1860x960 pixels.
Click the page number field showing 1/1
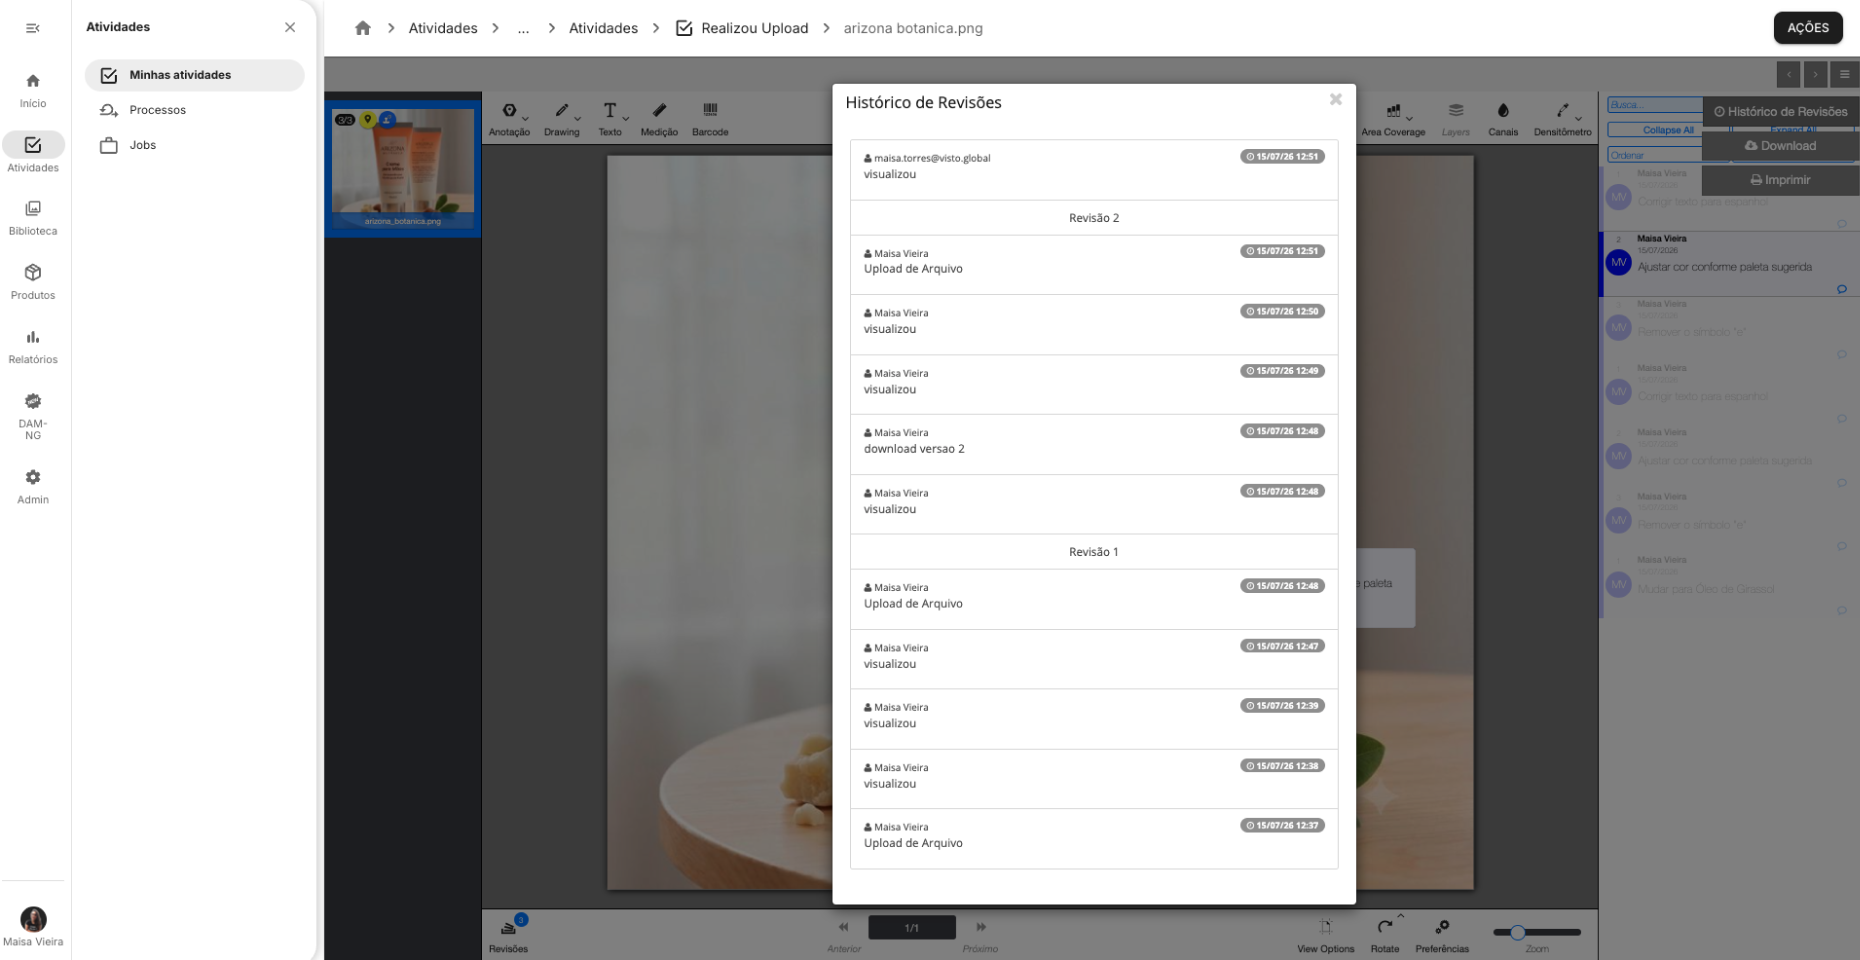912,928
